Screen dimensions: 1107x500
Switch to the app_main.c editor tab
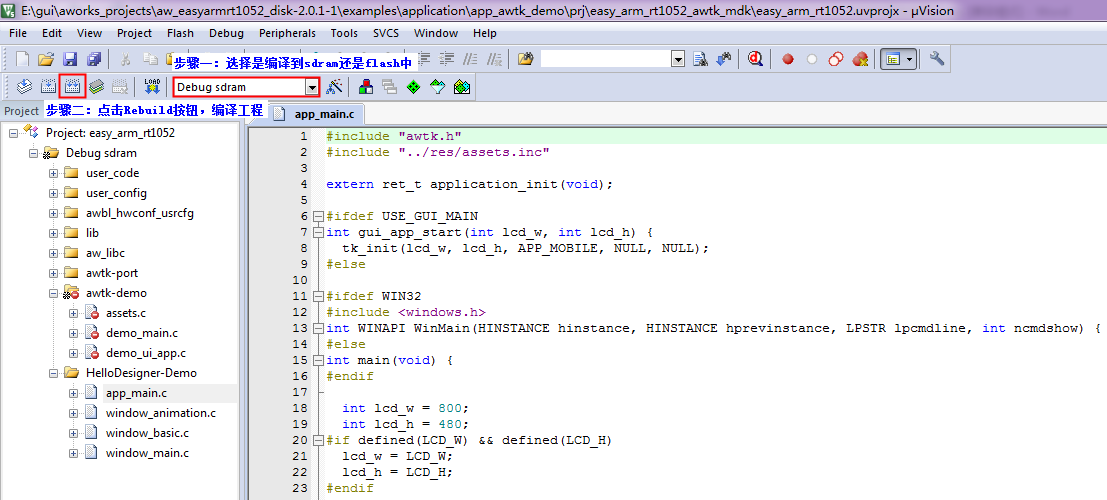pyautogui.click(x=323, y=114)
